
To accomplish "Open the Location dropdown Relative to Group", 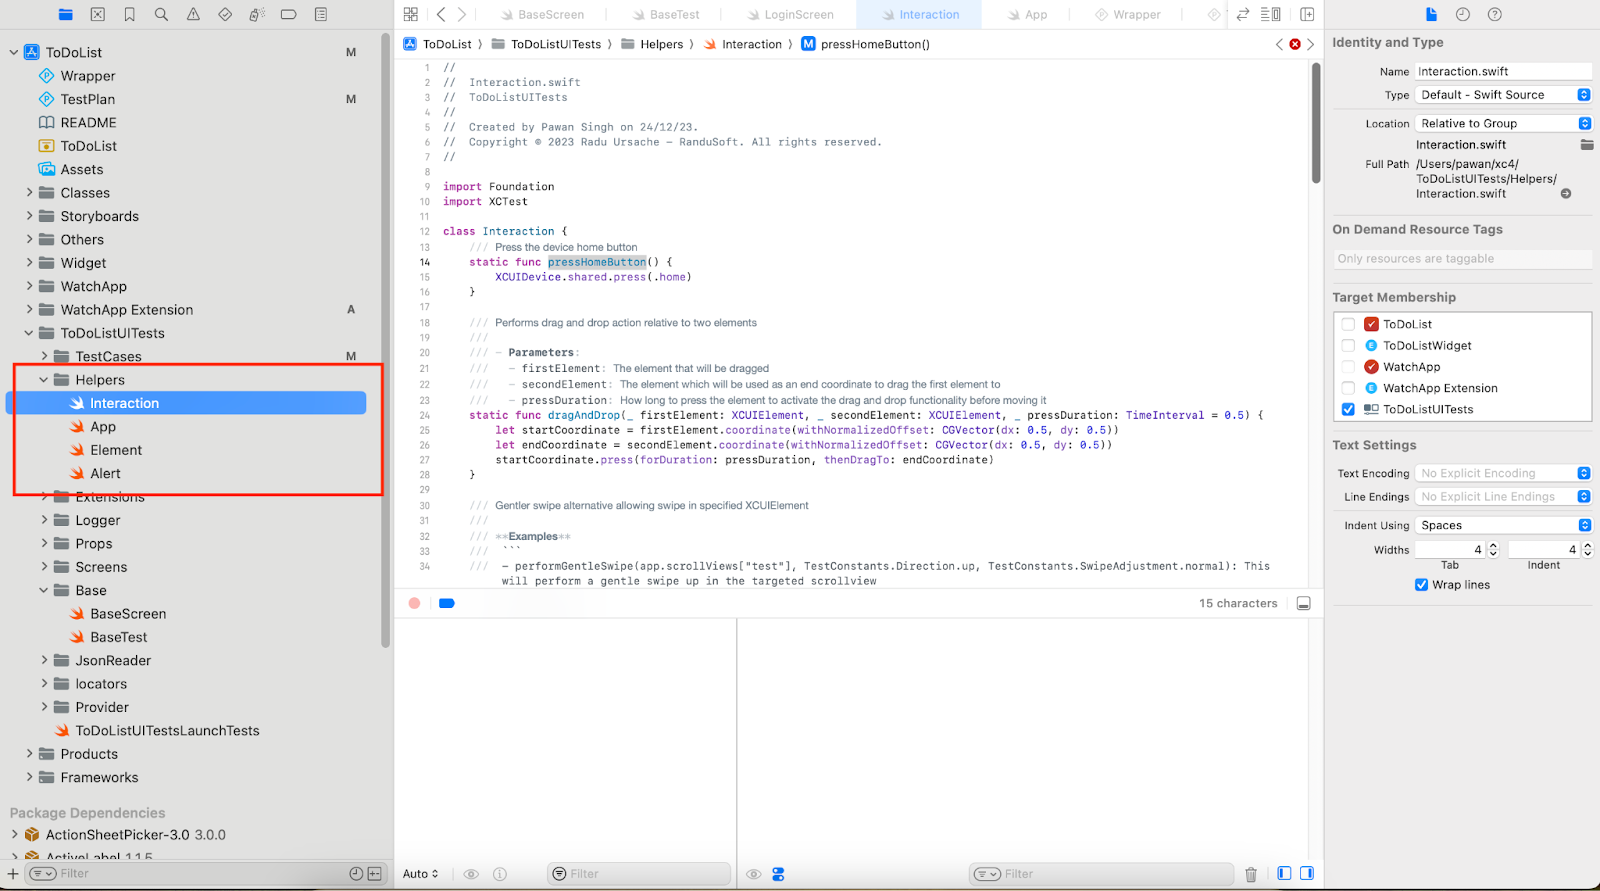I will pyautogui.click(x=1503, y=124).
